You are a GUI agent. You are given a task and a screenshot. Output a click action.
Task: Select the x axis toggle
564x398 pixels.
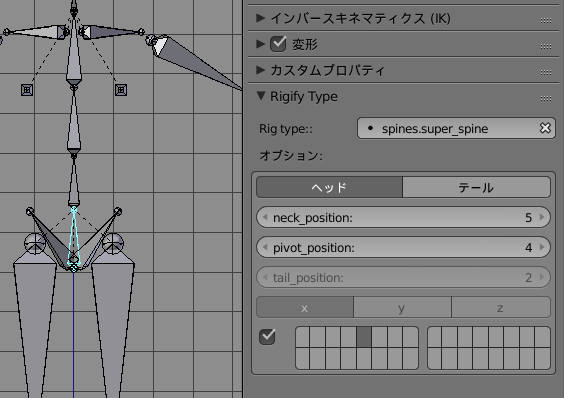point(305,307)
